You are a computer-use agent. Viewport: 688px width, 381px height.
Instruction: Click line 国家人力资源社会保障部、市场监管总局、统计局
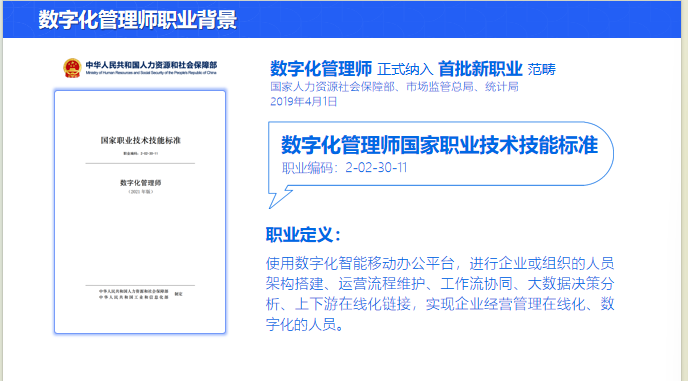coord(394,86)
